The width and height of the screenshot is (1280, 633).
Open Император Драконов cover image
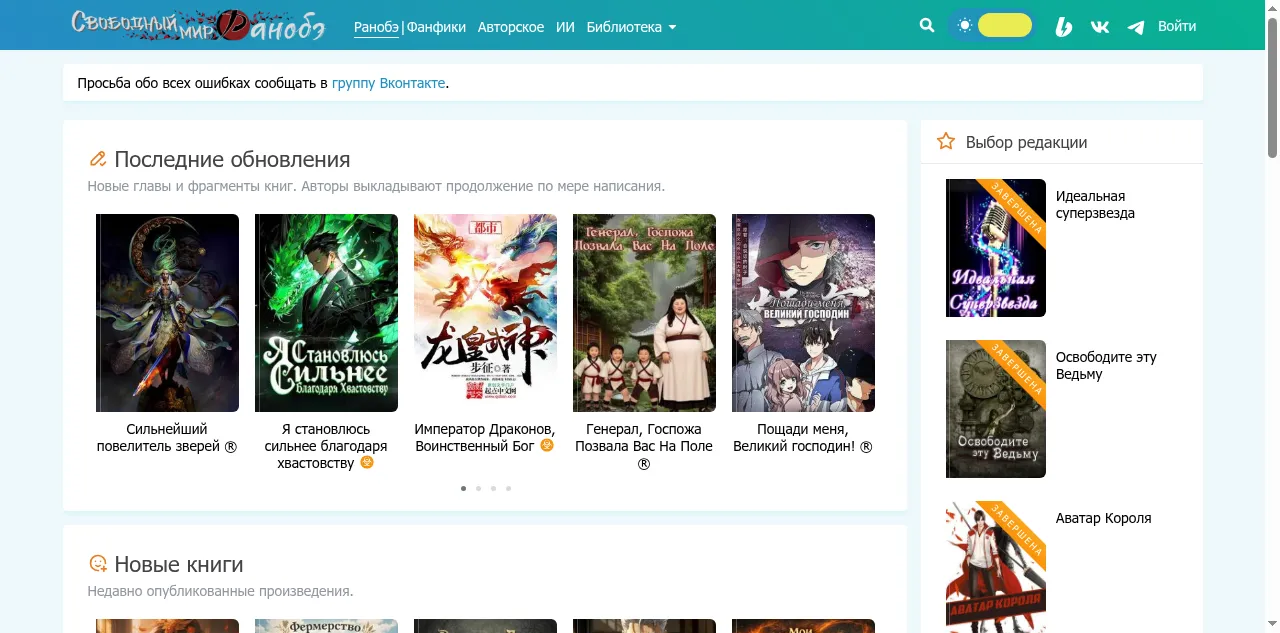point(485,313)
